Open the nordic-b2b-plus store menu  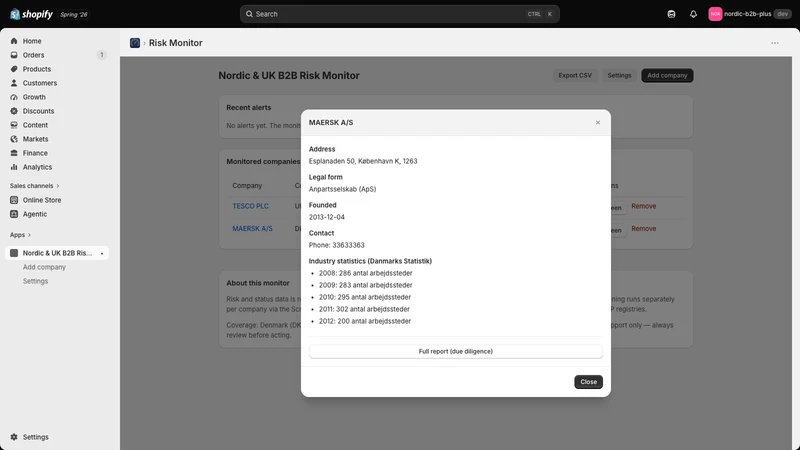[749, 14]
